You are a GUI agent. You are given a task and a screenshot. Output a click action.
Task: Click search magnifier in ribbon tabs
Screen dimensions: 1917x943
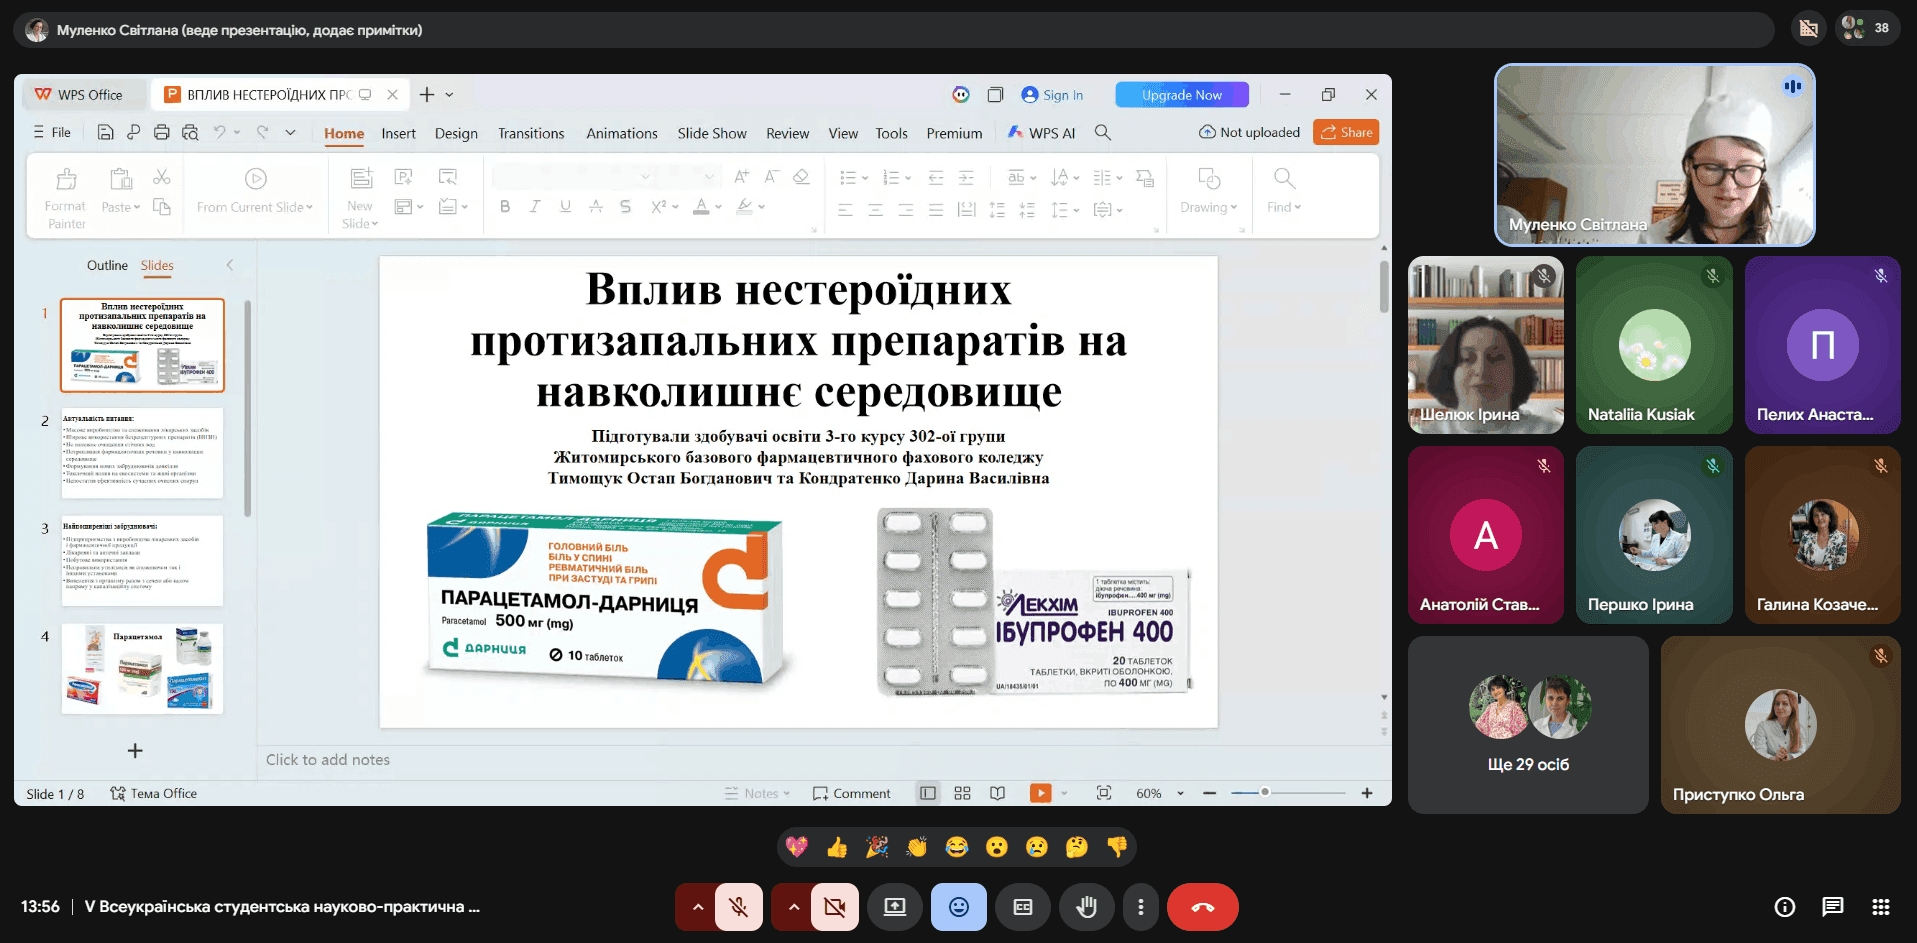1103,132
